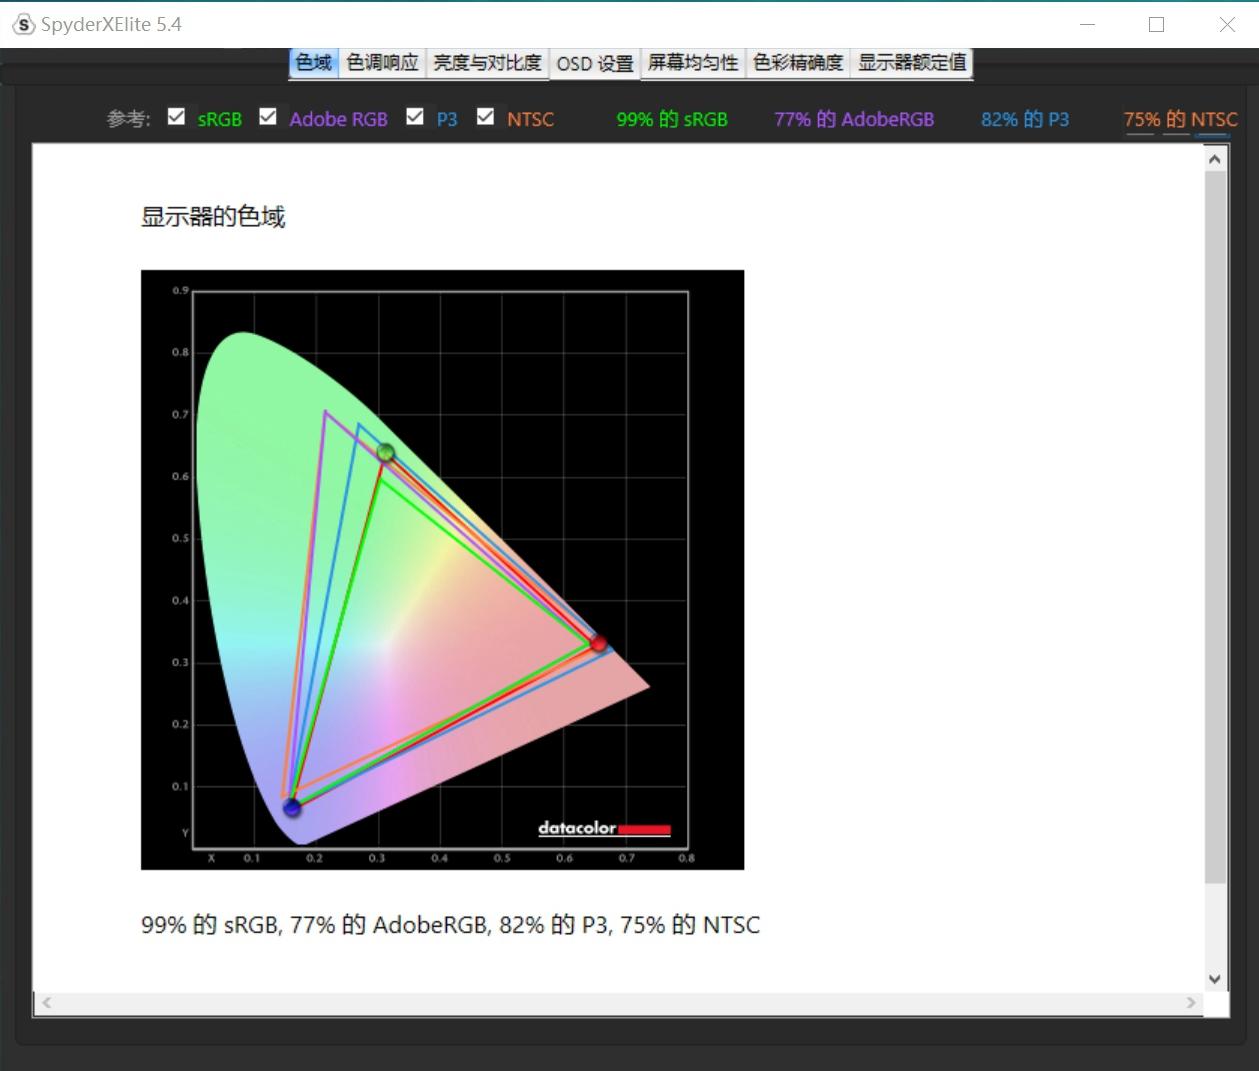Select the 色彩精确度 tab
The width and height of the screenshot is (1259, 1071).
tap(799, 62)
